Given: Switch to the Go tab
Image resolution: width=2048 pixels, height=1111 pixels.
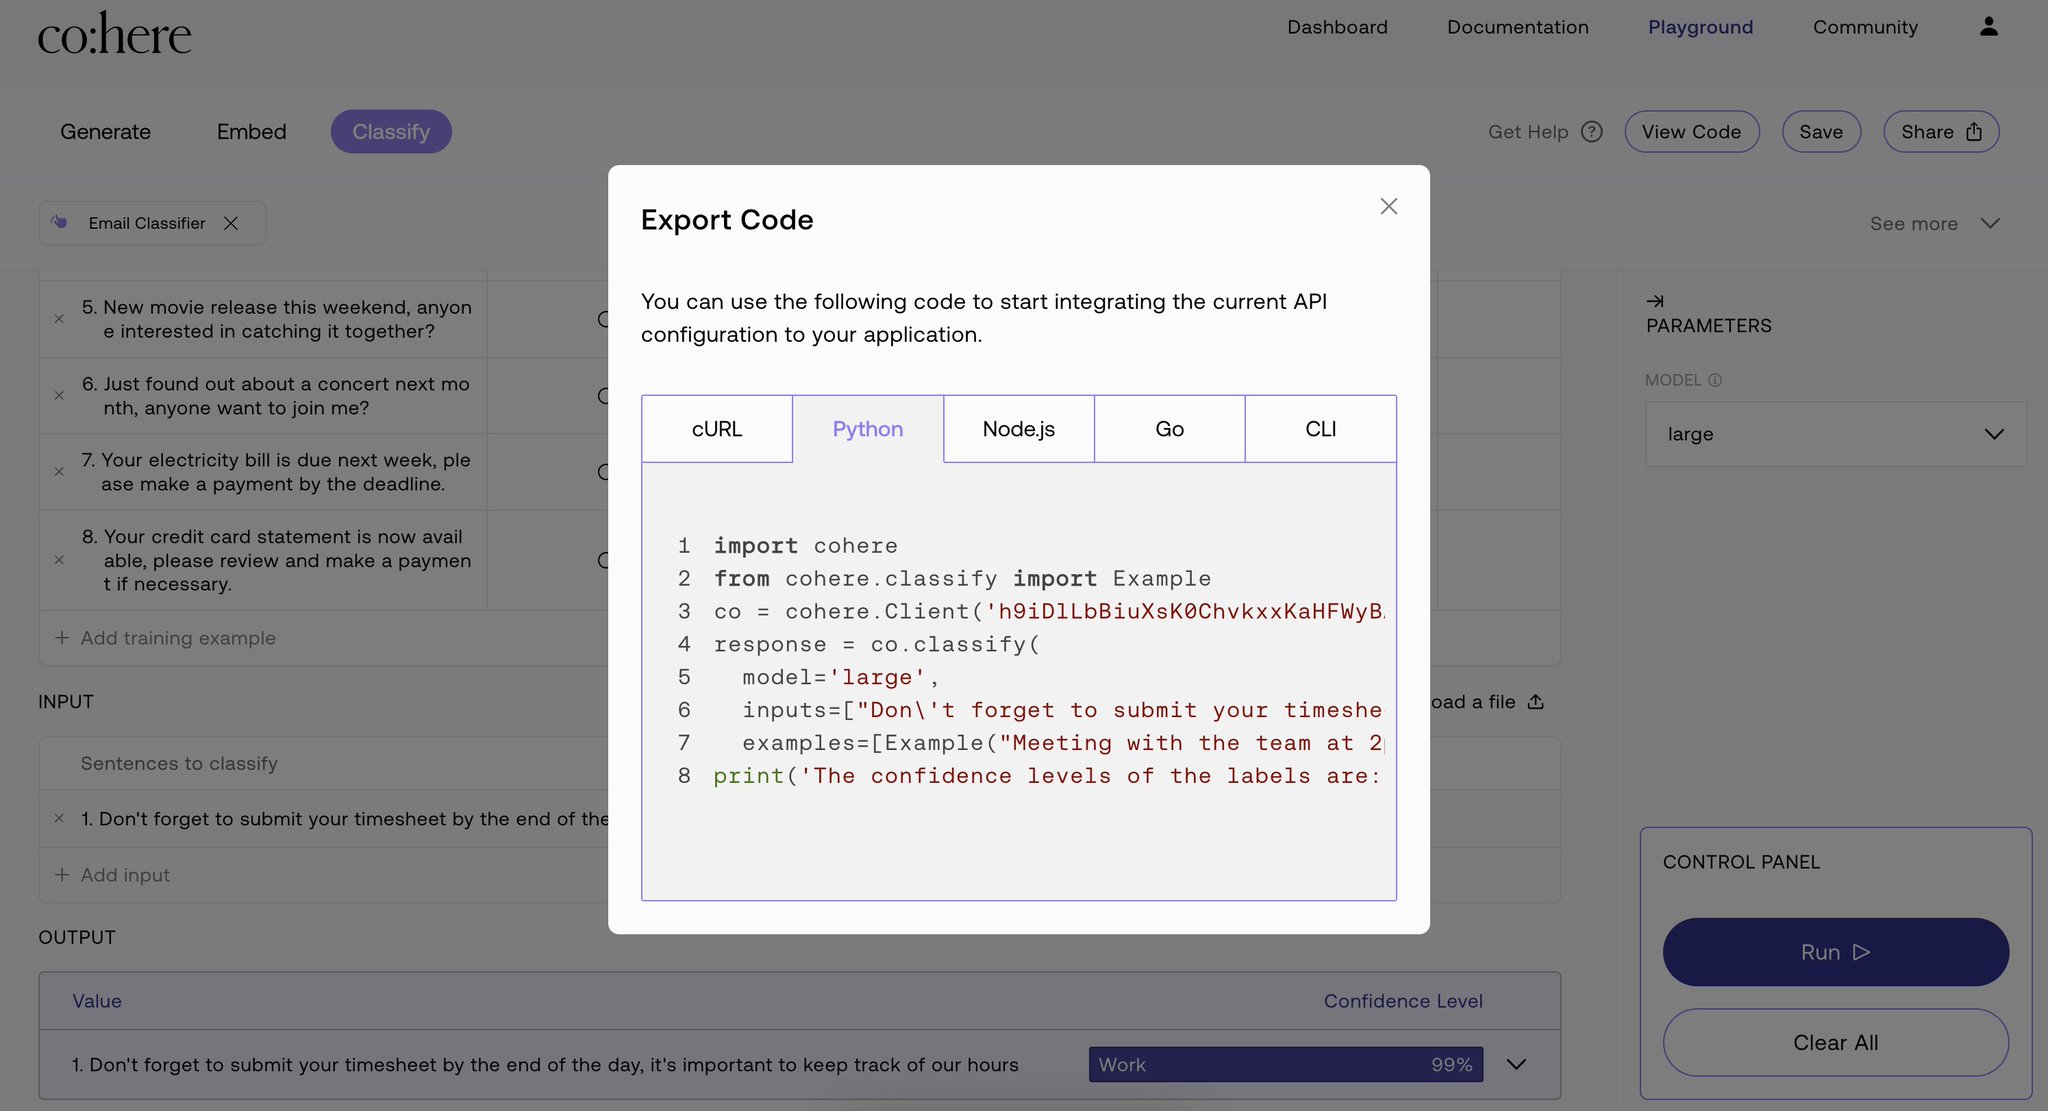Looking at the screenshot, I should pos(1170,429).
